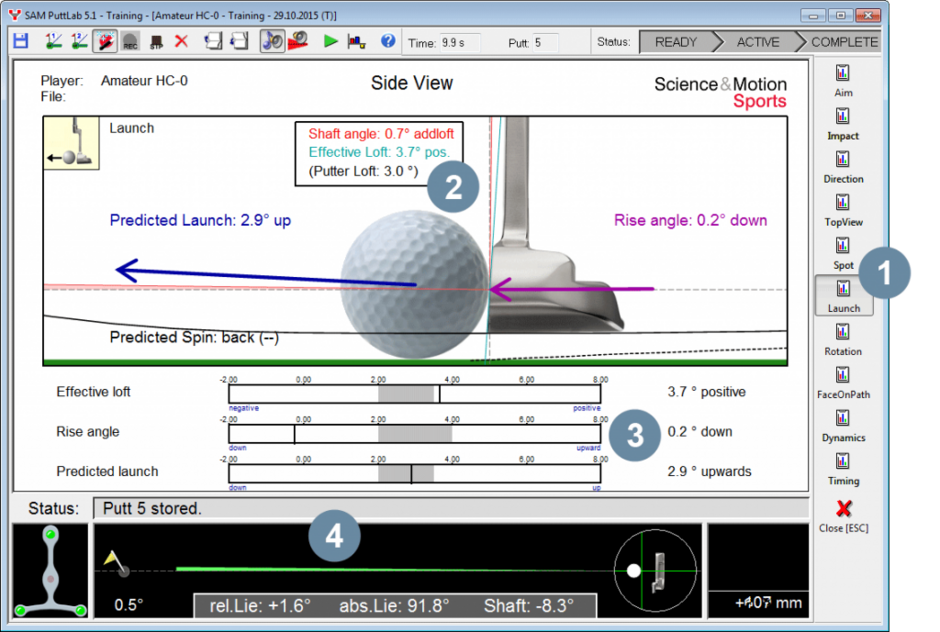Image resolution: width=940 pixels, height=632 pixels.
Task: Click the '(Putter Loft: 3.0 °)' text
Action: point(363,171)
